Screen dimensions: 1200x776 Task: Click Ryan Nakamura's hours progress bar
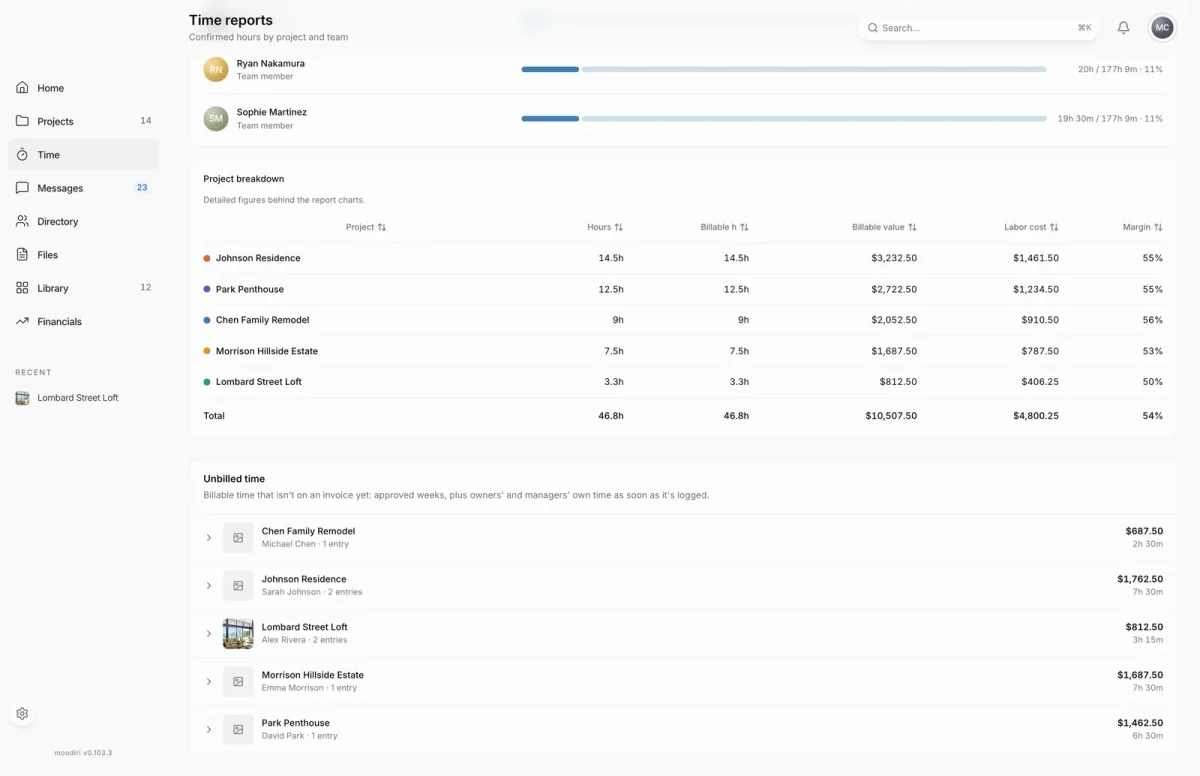pos(783,69)
